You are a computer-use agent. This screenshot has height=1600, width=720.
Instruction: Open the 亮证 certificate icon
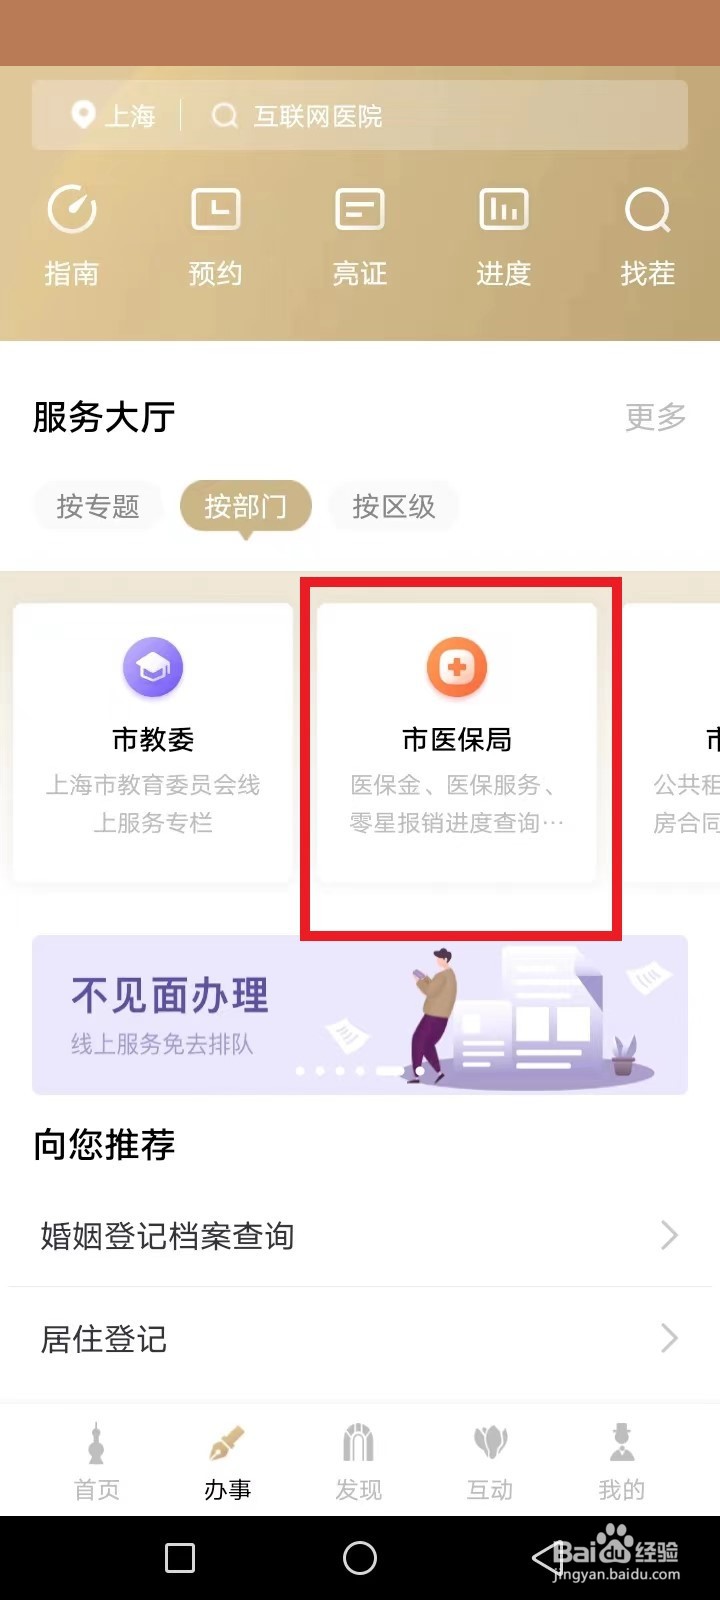pyautogui.click(x=360, y=210)
